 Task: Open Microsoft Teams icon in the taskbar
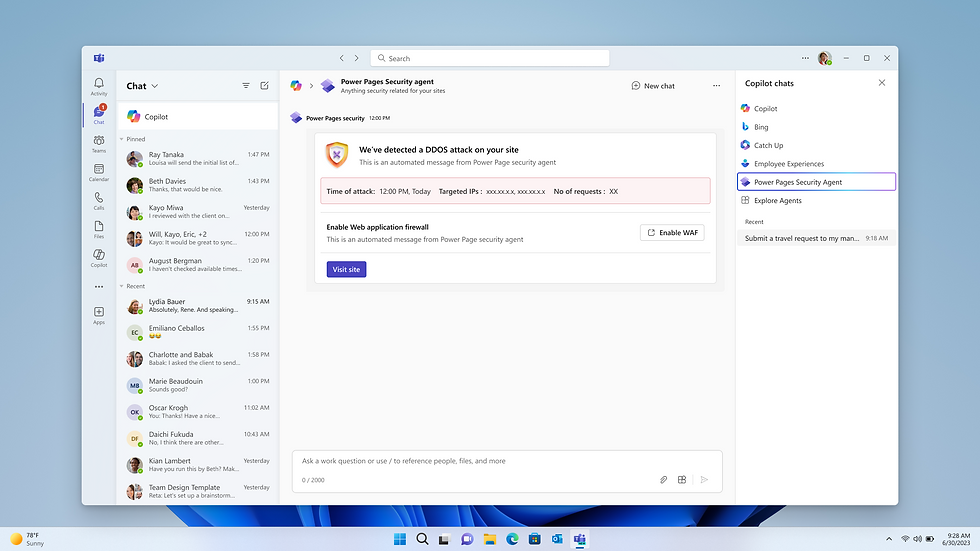coord(579,539)
